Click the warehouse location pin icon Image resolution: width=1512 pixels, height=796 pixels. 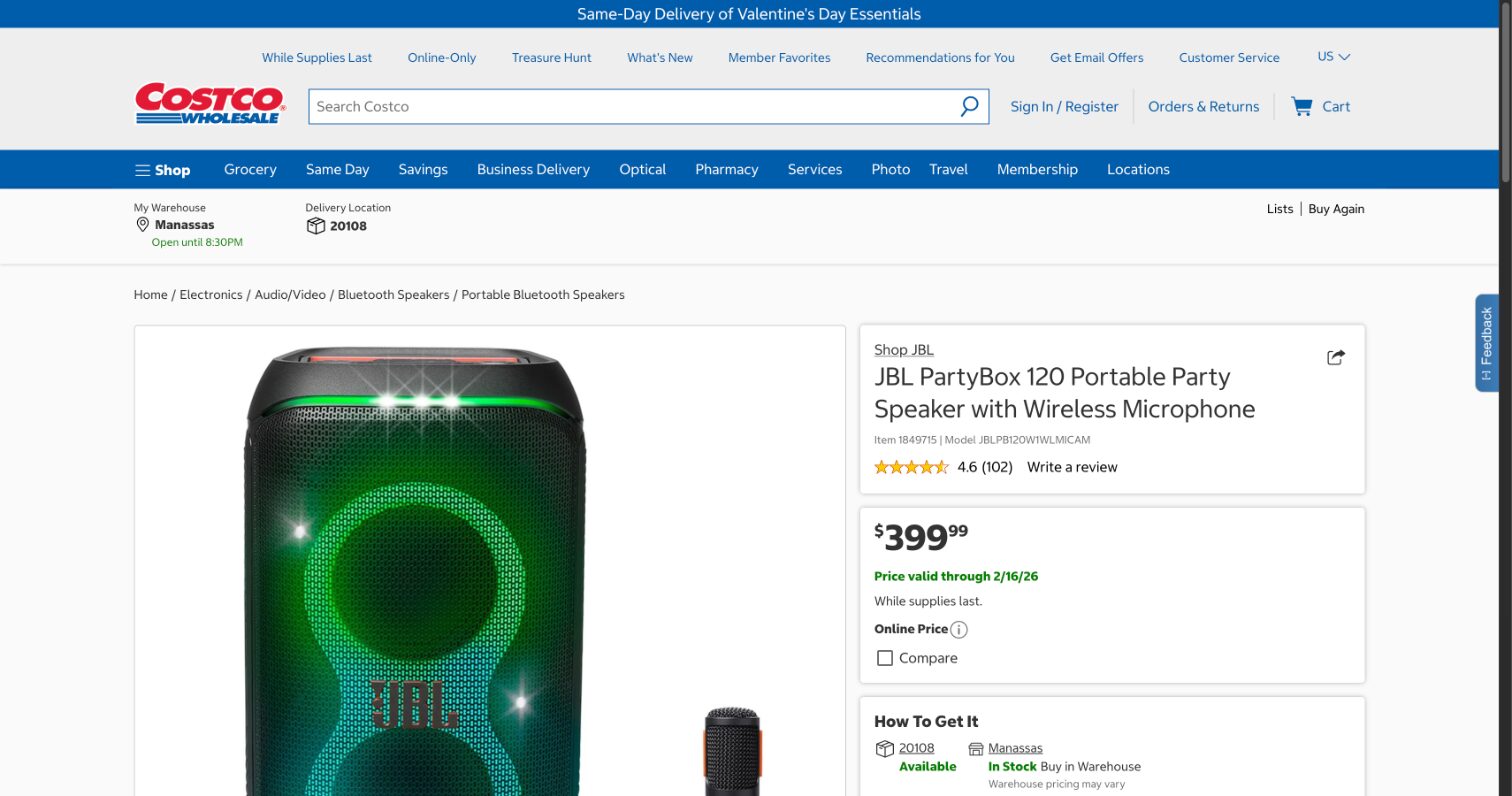(x=142, y=224)
